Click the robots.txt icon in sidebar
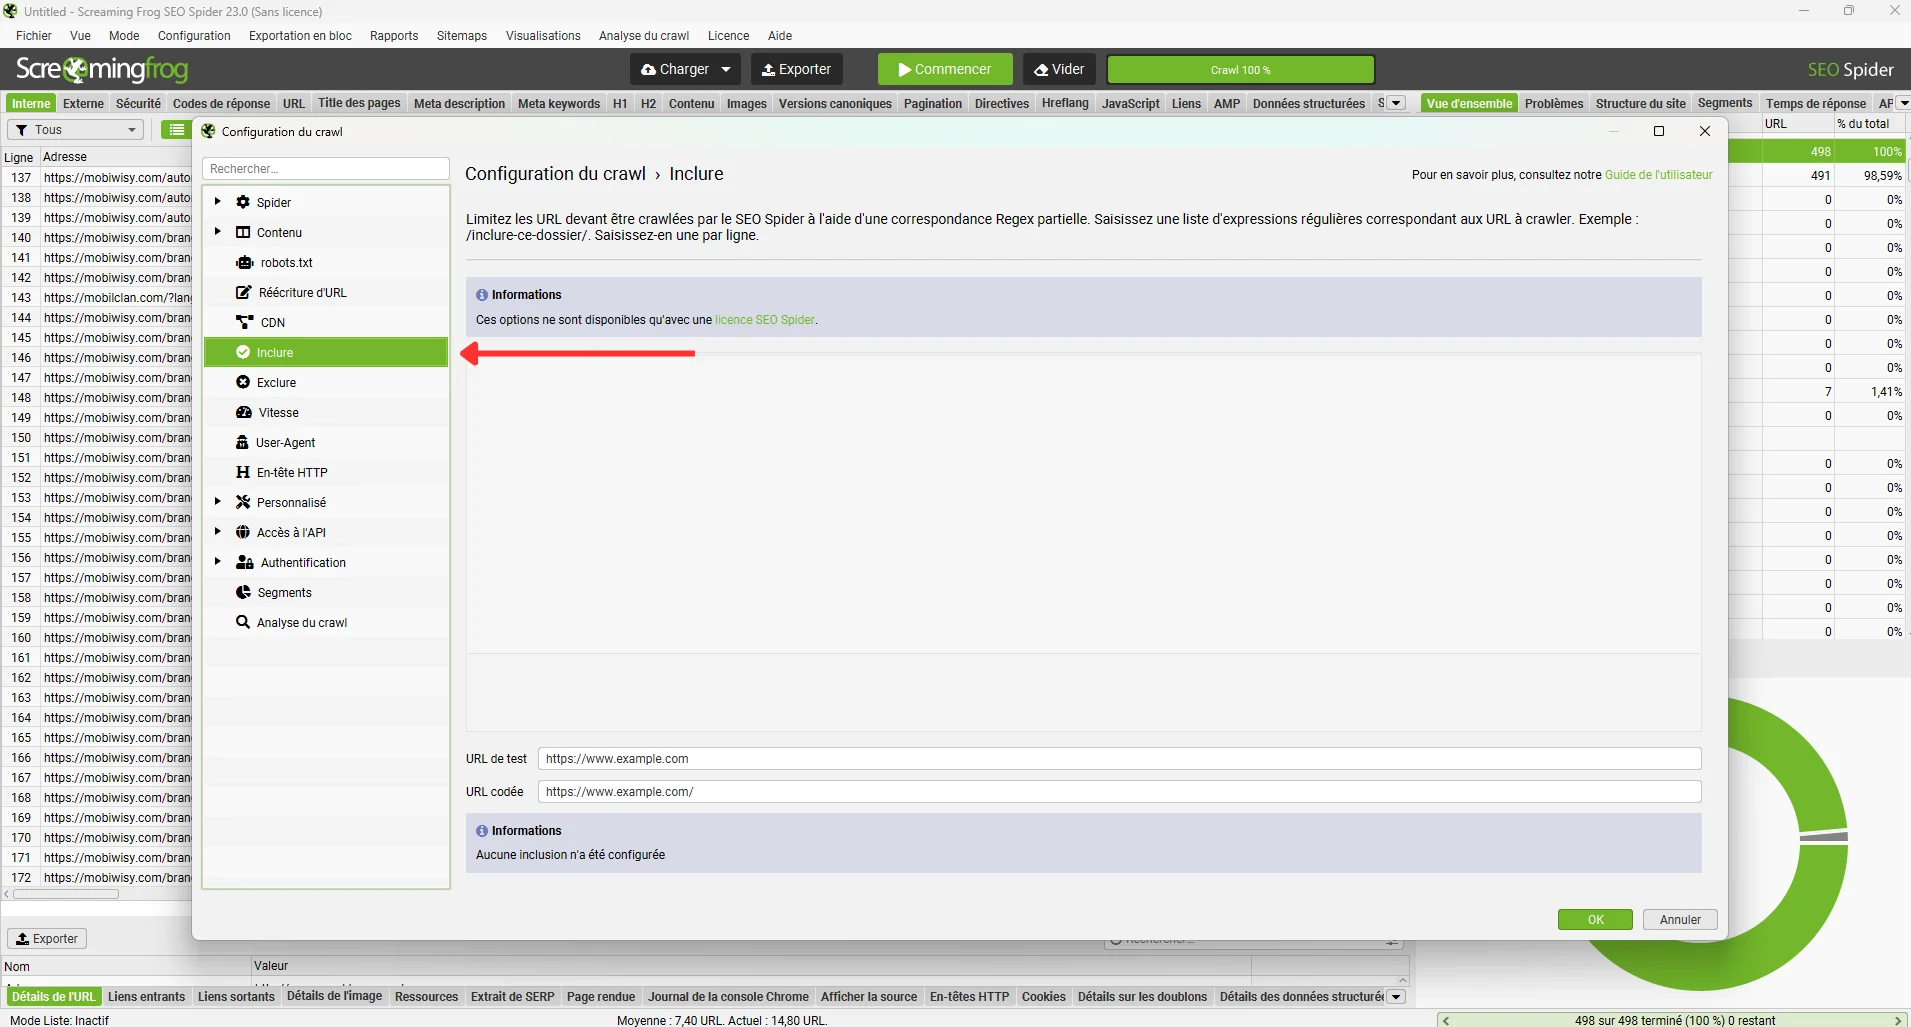 (x=244, y=263)
